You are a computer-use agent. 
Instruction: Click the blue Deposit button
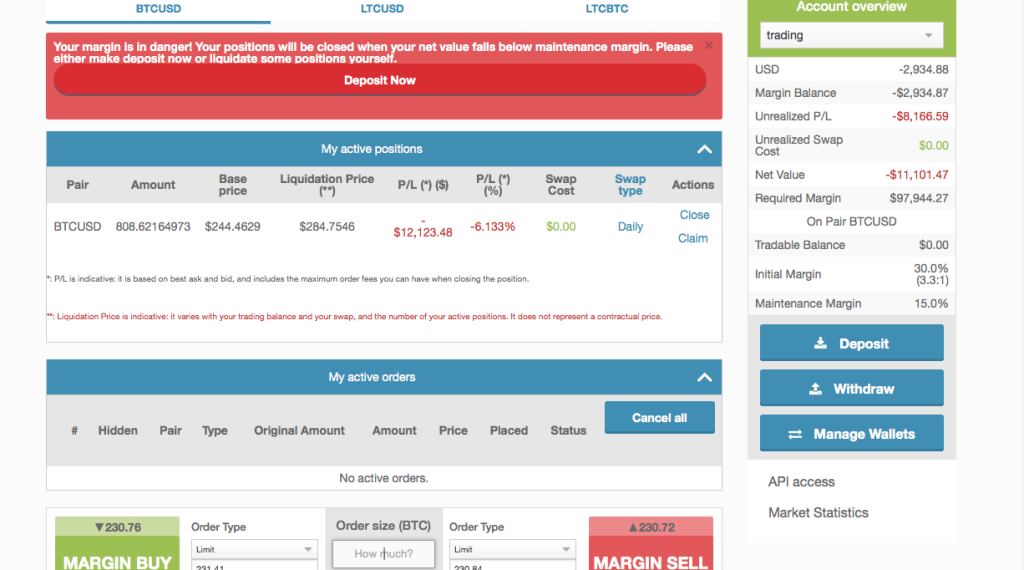point(852,343)
